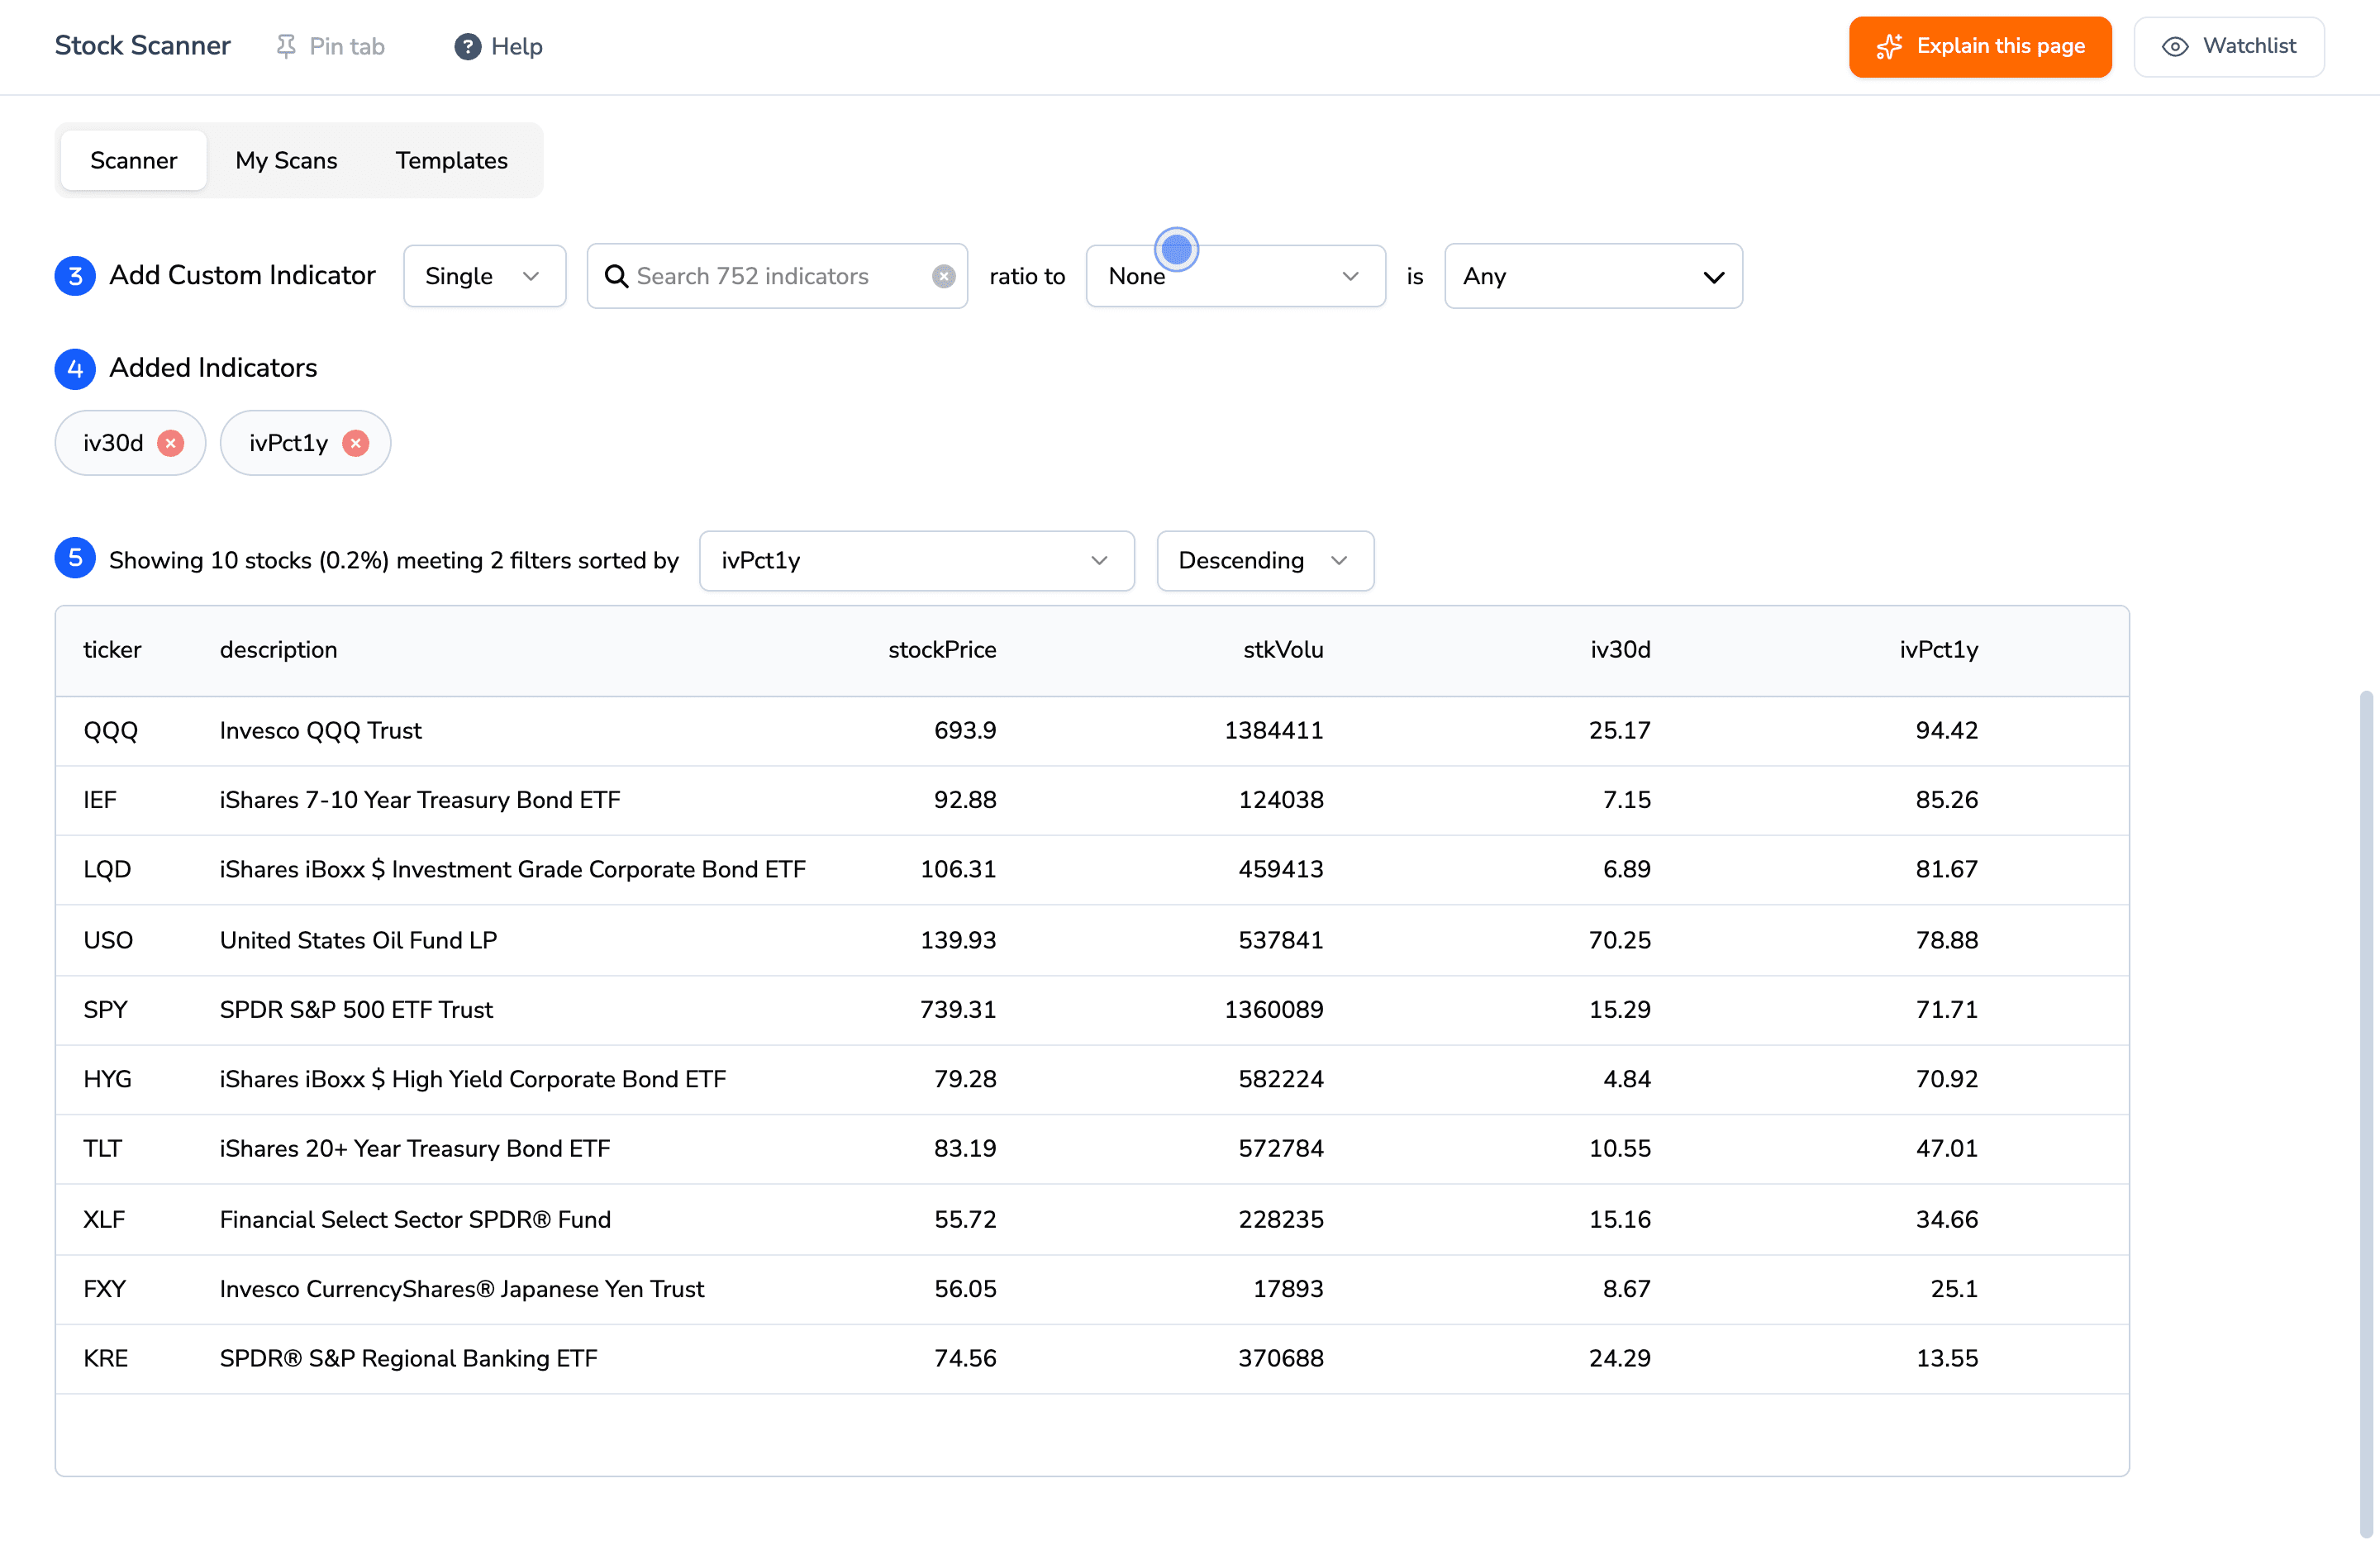Click the sparkle icon on Explain this page
The image size is (2380, 1545).
(1889, 47)
